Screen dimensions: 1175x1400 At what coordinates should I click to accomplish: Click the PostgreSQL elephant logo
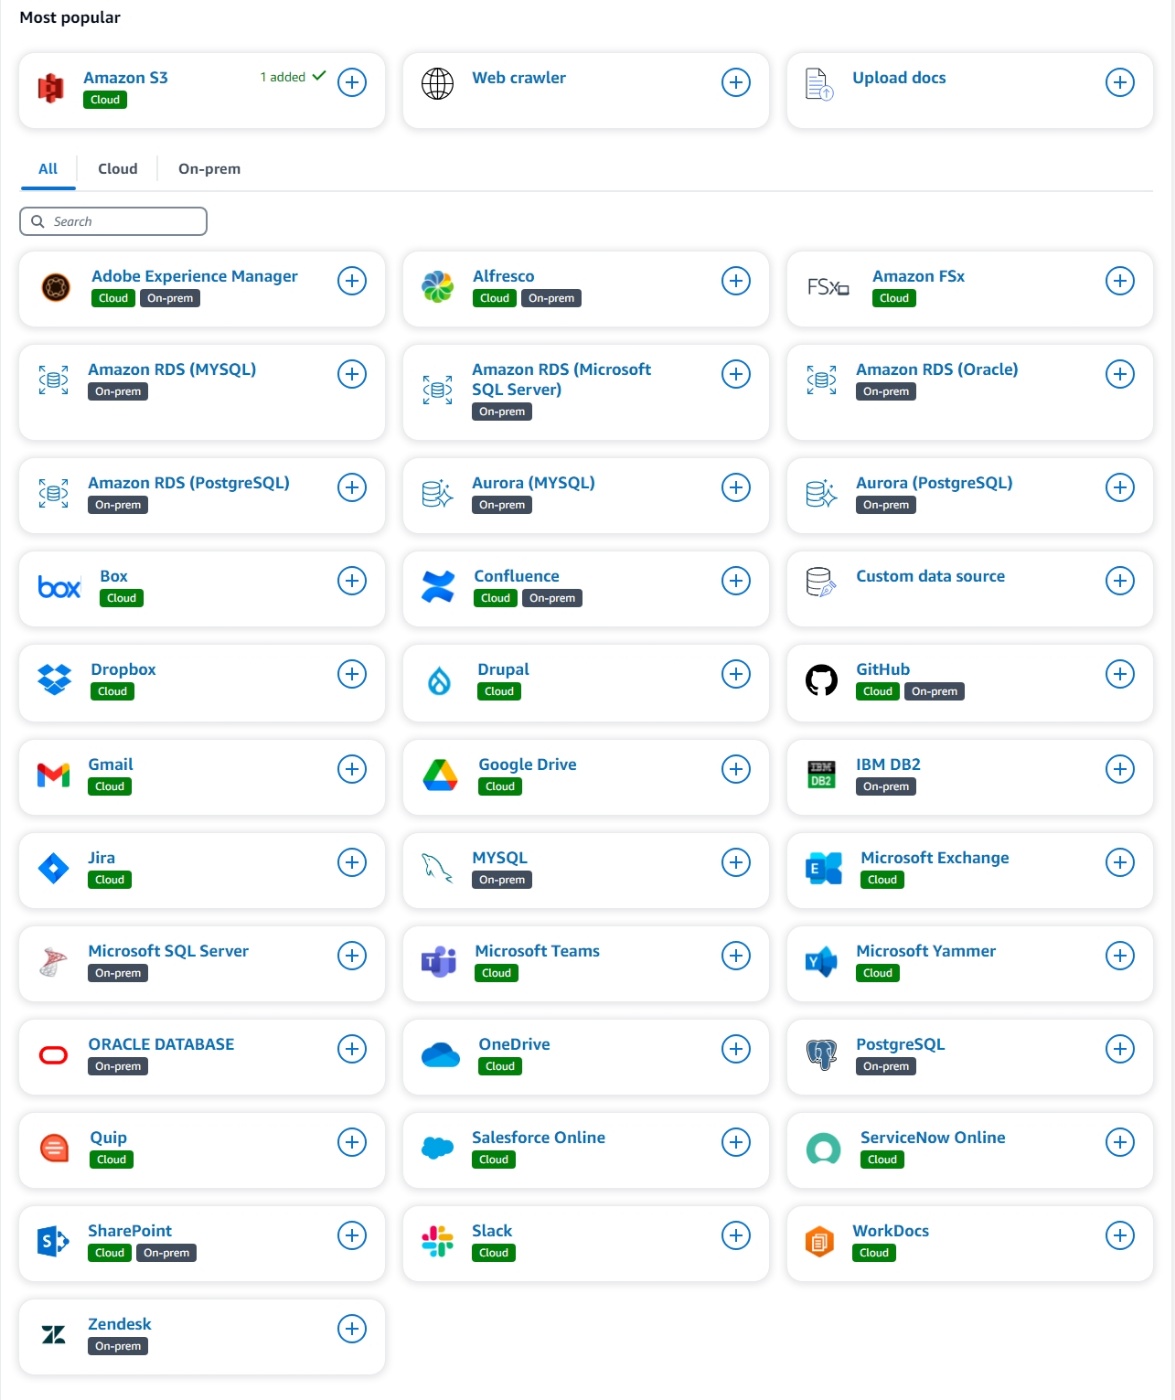pos(822,1055)
